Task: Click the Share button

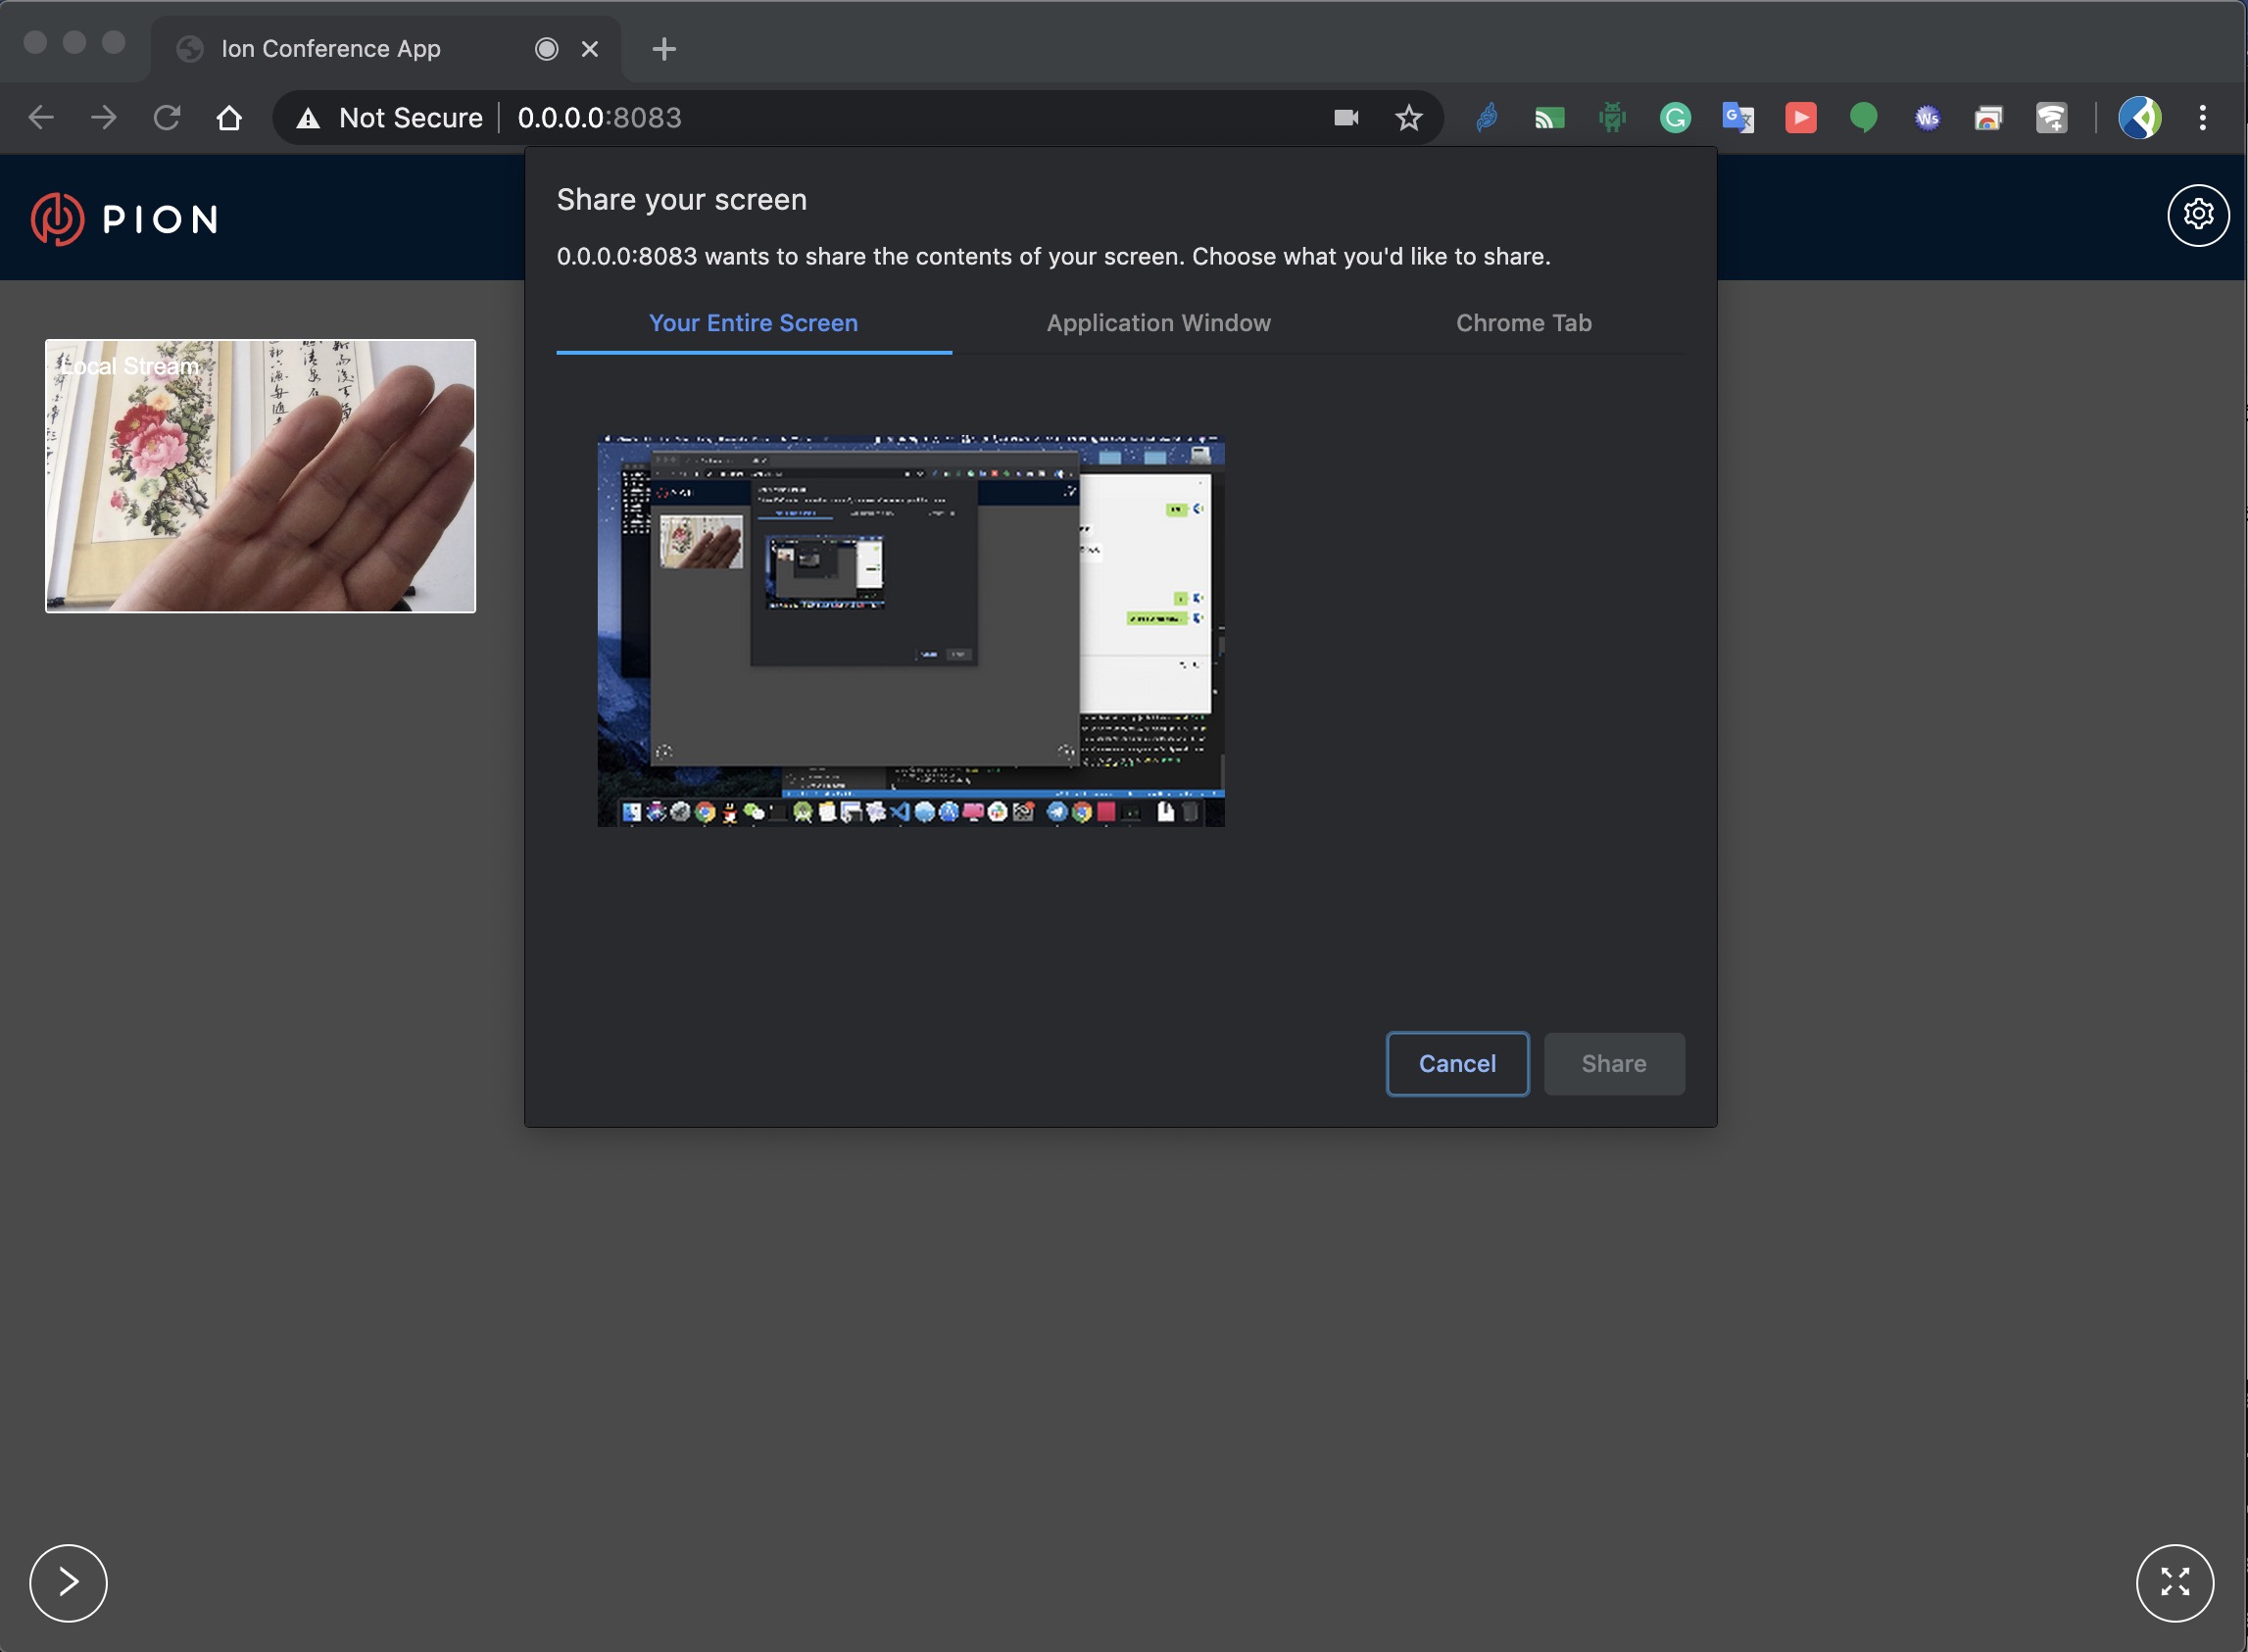Action: 1613,1063
